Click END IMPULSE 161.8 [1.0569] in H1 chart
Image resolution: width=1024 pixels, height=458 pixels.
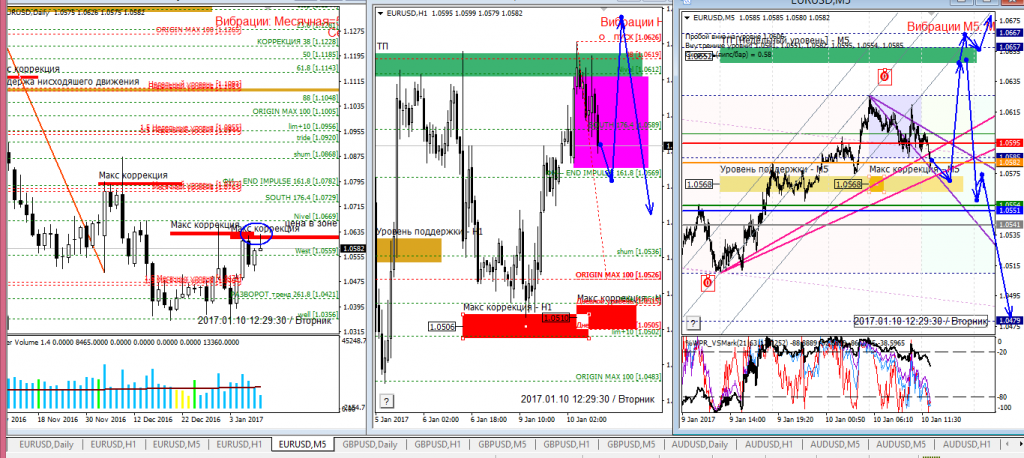pos(602,172)
